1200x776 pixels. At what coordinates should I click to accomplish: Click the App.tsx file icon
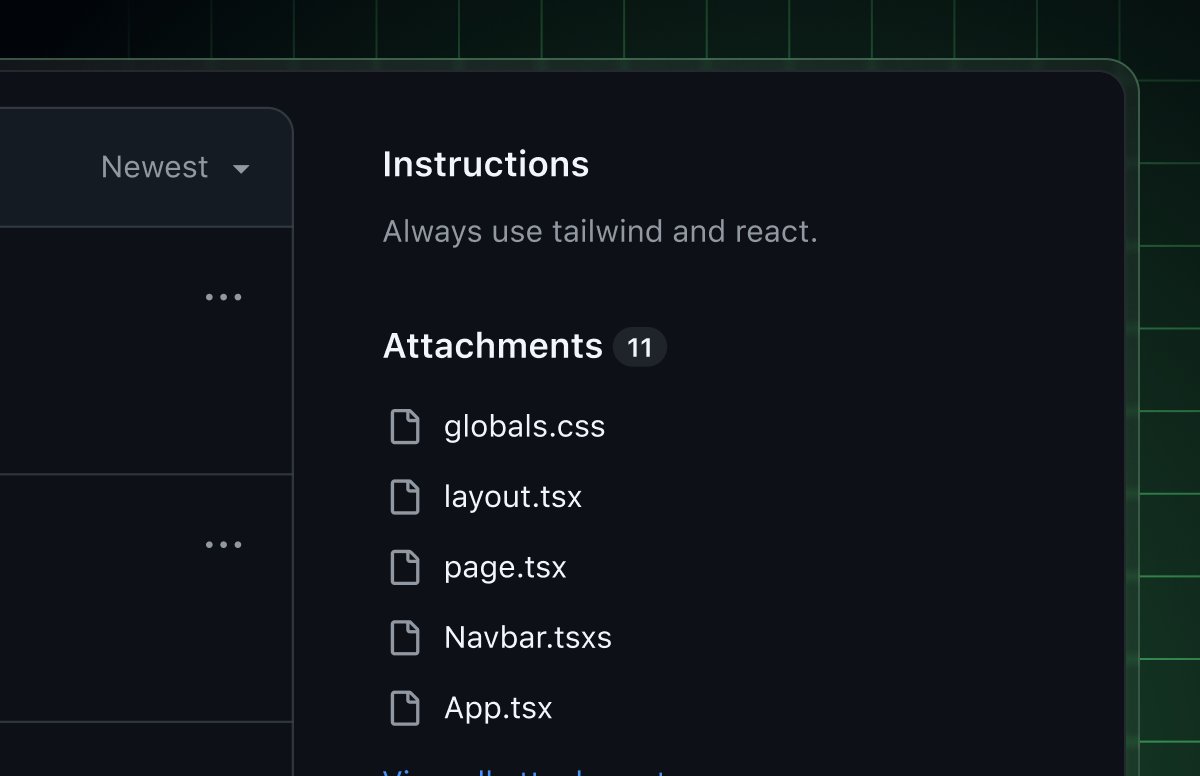tap(405, 708)
